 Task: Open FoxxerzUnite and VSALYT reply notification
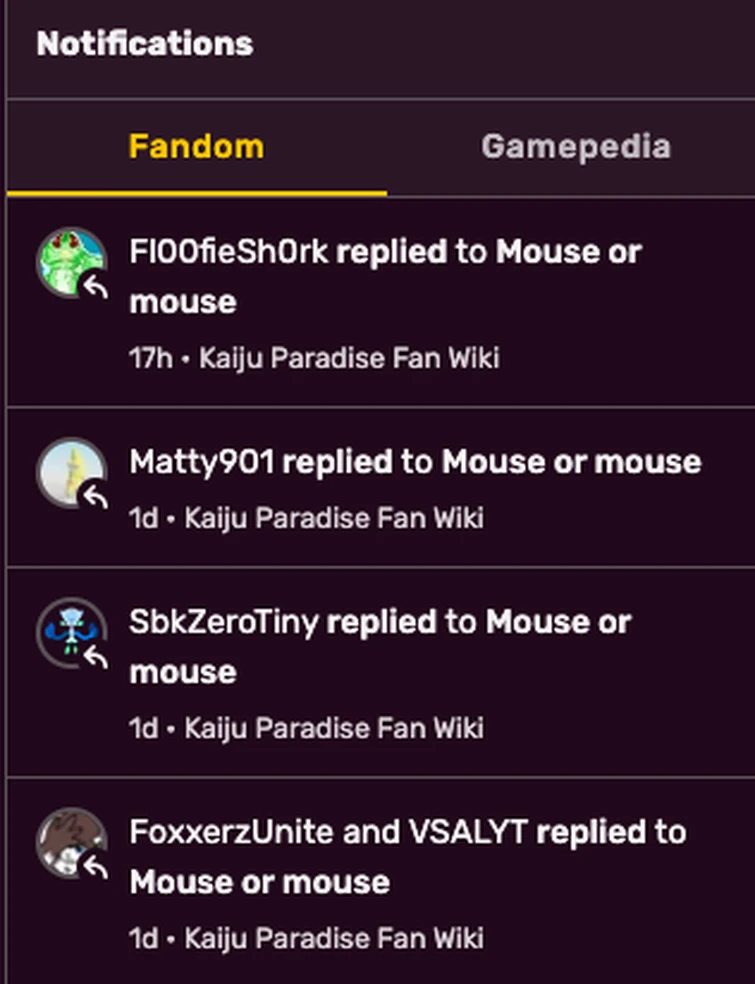(x=407, y=856)
